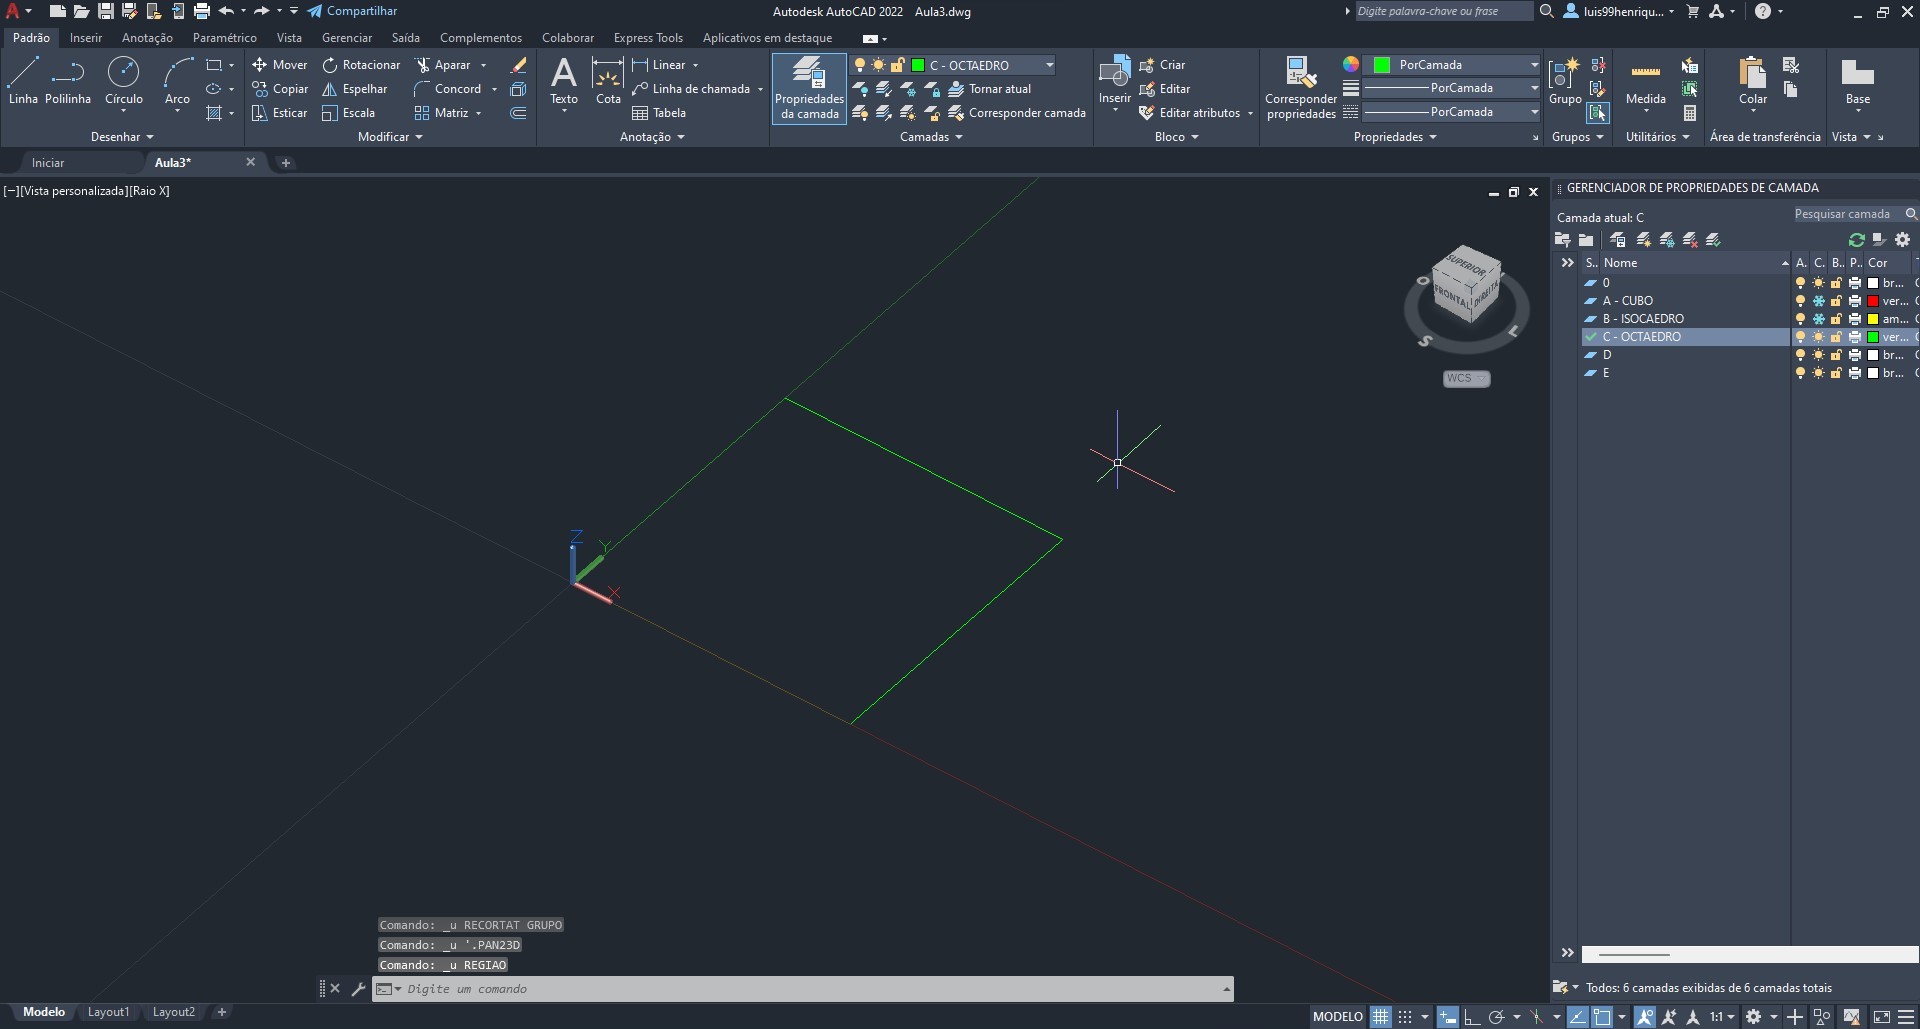Toggle lock for layer D
Viewport: 1920px width, 1029px height.
click(1836, 355)
